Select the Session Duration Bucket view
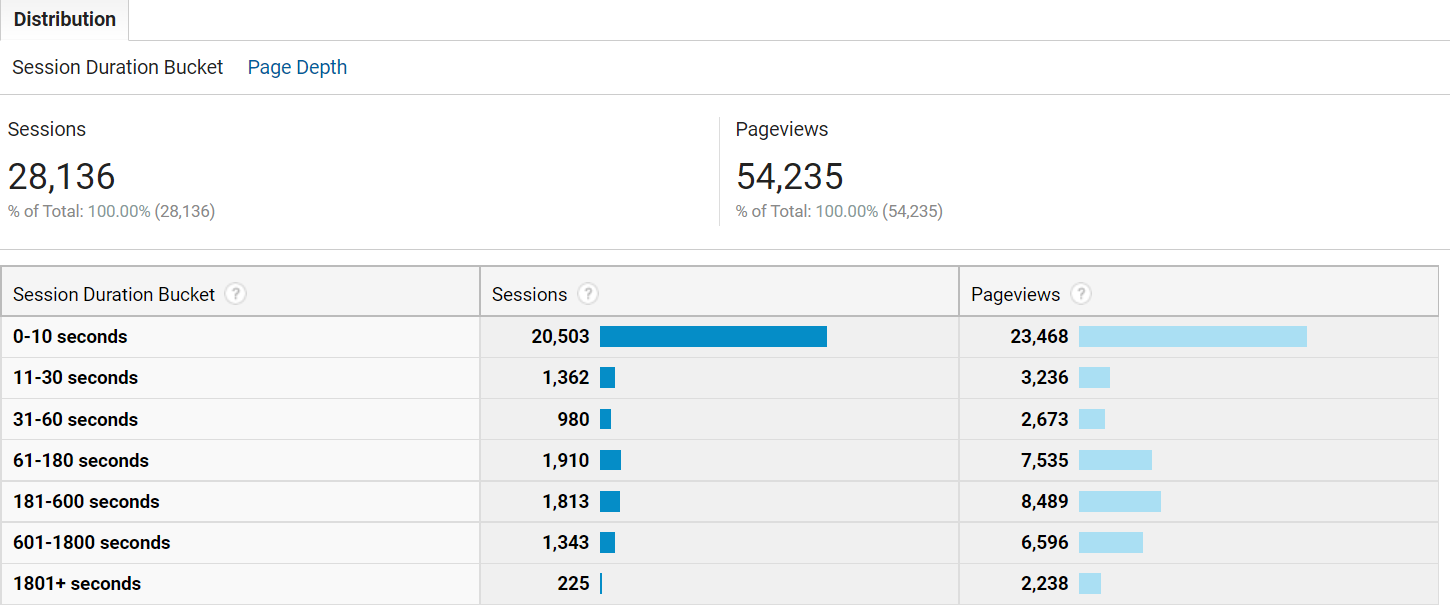Screen dimensions: 1450x607 coord(118,67)
